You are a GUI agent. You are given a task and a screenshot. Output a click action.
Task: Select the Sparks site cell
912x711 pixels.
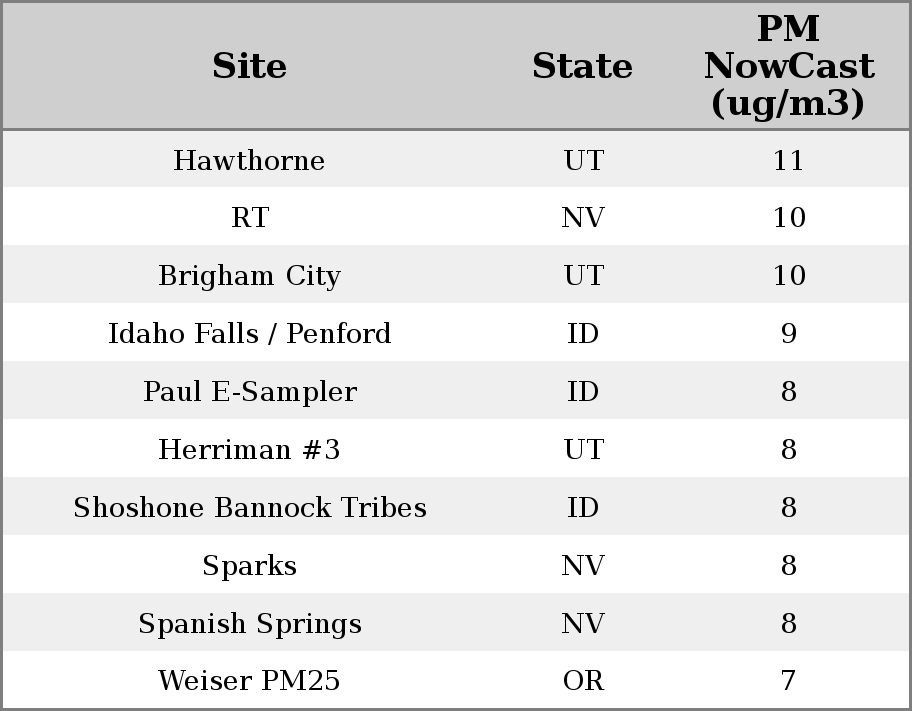pos(249,566)
